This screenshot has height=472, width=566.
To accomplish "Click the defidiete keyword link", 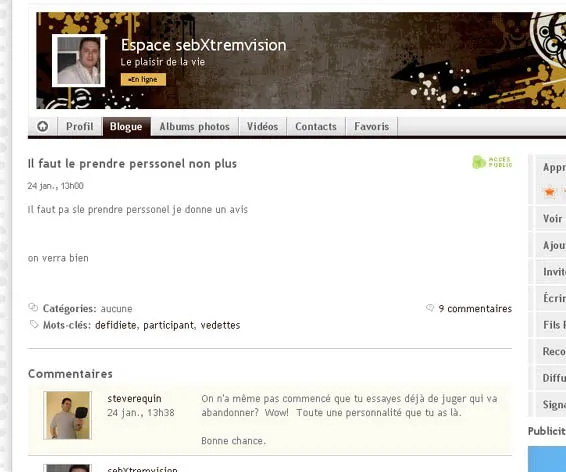I will coord(116,325).
